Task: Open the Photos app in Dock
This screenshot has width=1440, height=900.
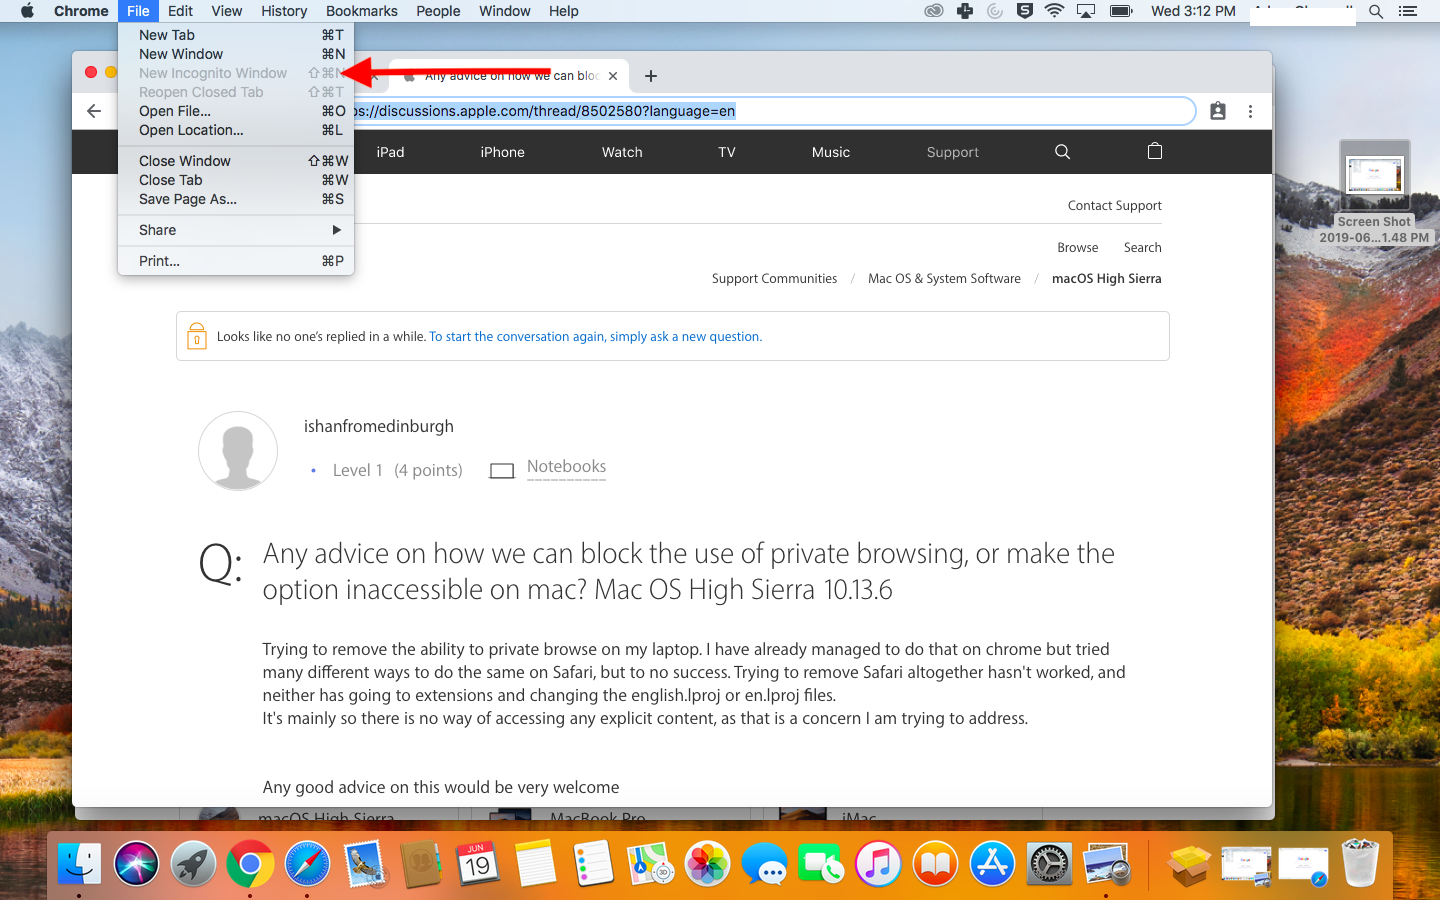Action: coord(707,864)
